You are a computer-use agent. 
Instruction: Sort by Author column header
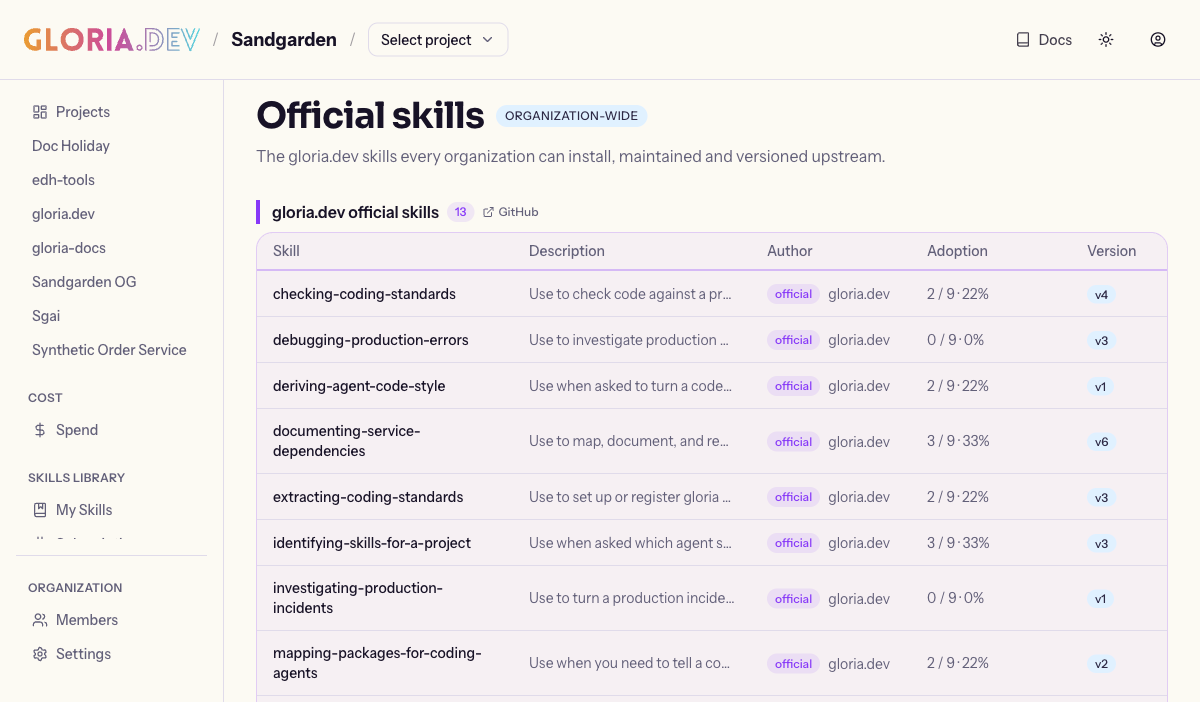[789, 251]
